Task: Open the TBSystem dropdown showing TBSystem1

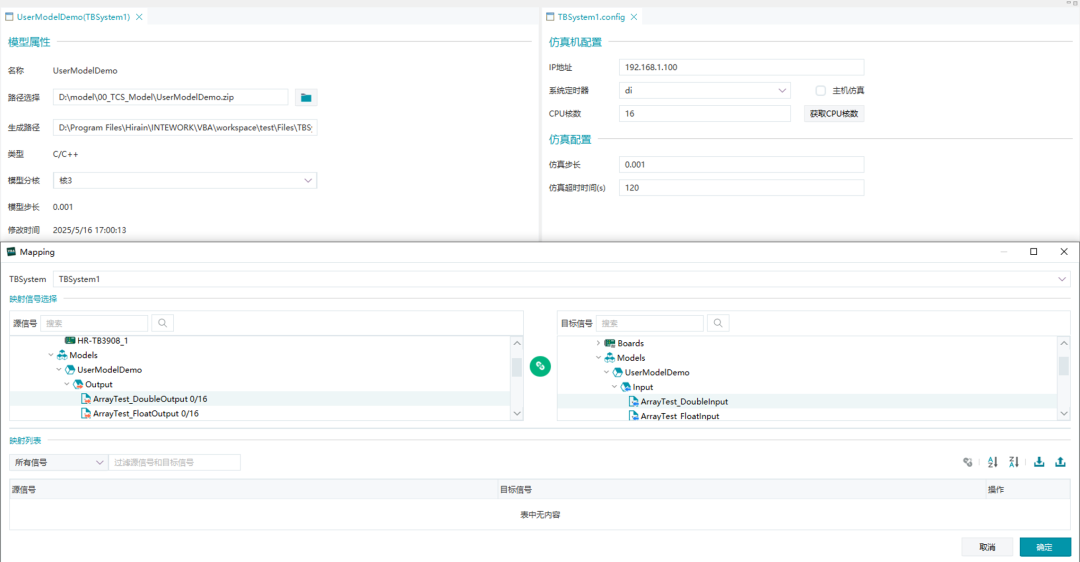Action: pos(561,279)
